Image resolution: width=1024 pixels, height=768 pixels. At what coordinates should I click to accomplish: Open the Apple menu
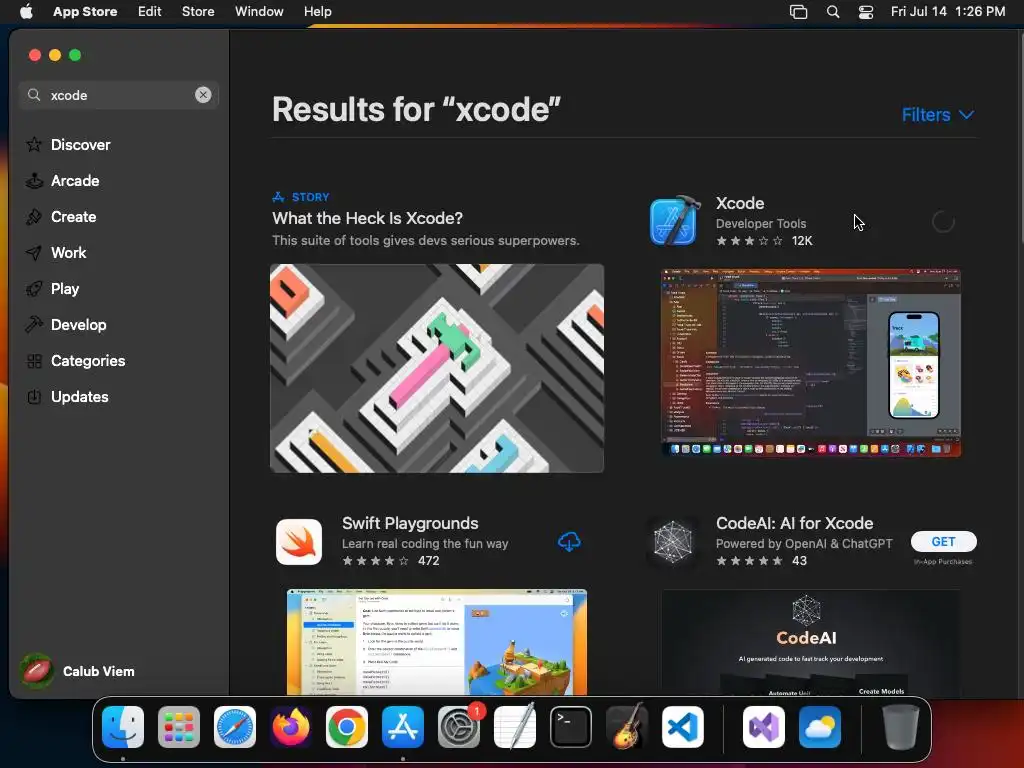point(26,11)
